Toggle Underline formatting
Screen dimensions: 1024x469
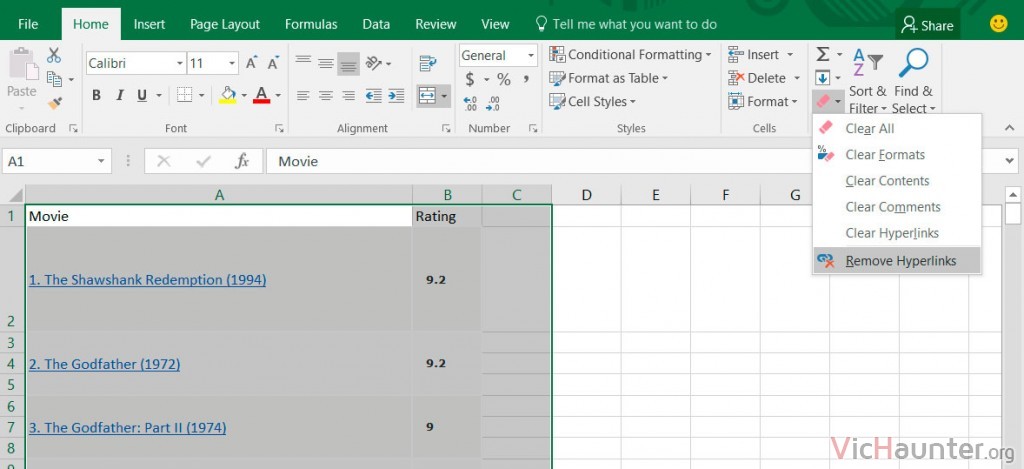point(142,95)
